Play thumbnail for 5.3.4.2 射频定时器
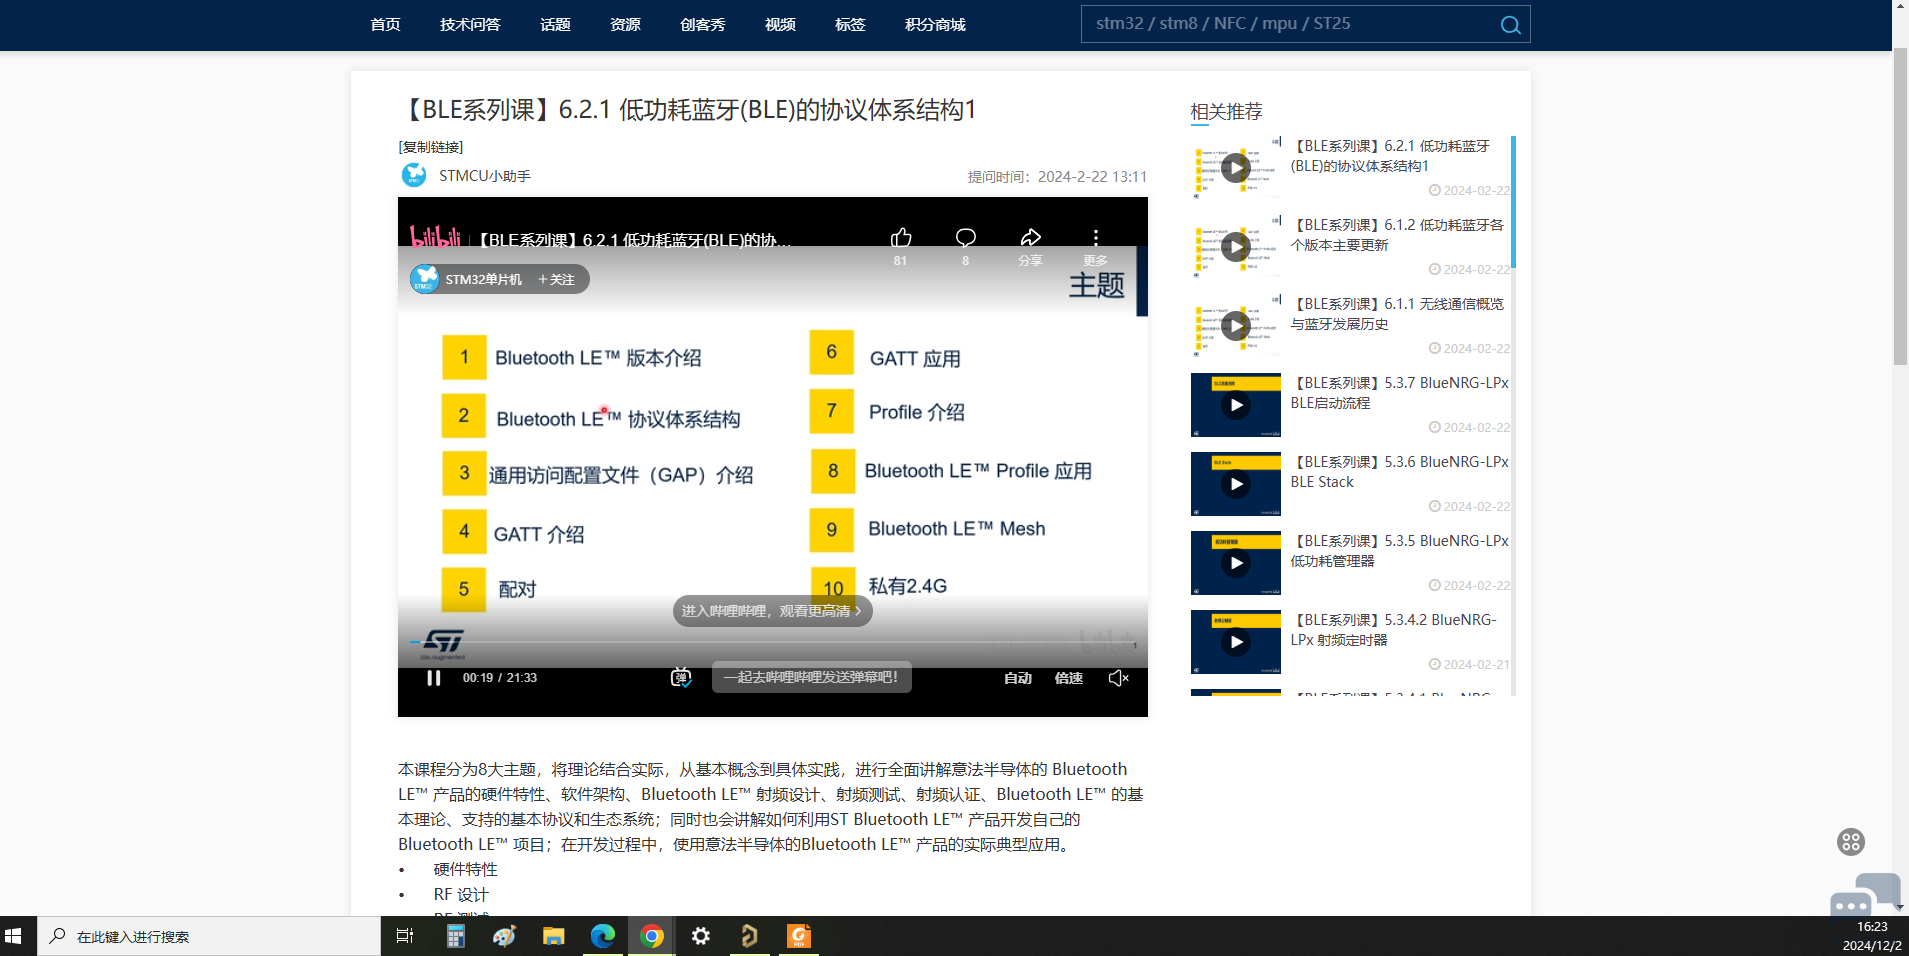The image size is (1909, 956). pyautogui.click(x=1236, y=642)
